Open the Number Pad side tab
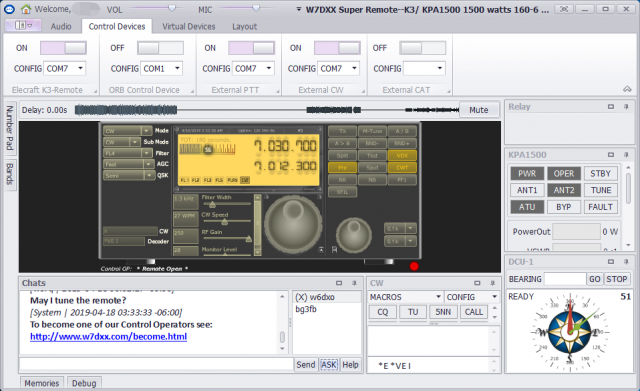The width and height of the screenshot is (640, 391). [x=10, y=128]
